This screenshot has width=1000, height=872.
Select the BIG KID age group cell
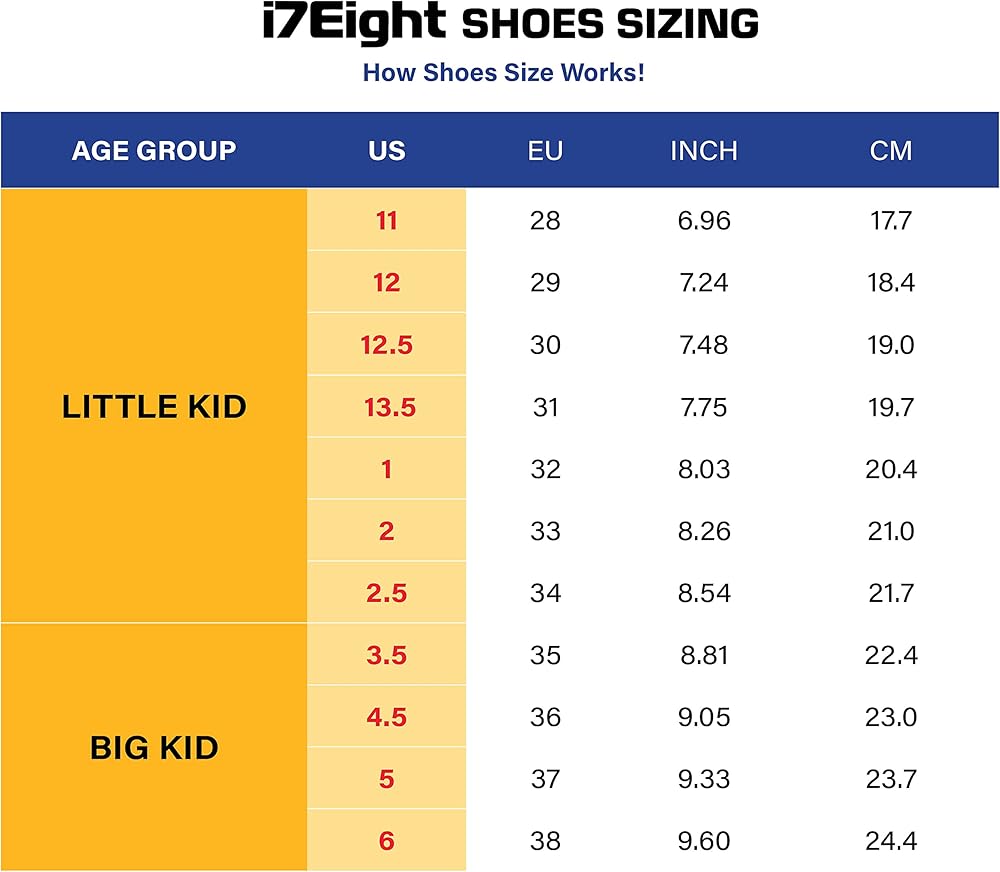(154, 748)
